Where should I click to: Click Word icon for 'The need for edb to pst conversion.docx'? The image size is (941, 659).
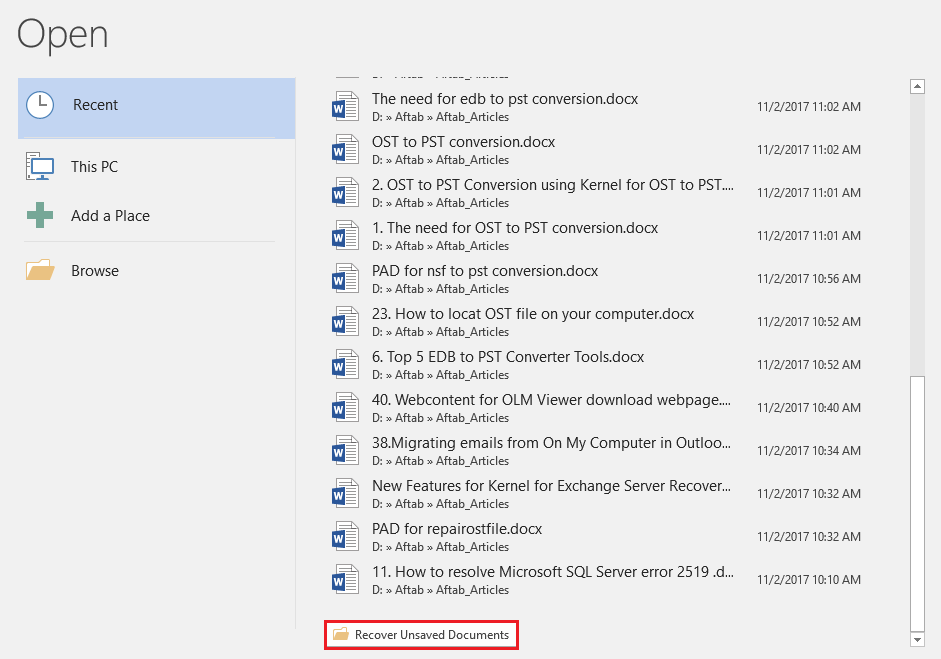346,106
